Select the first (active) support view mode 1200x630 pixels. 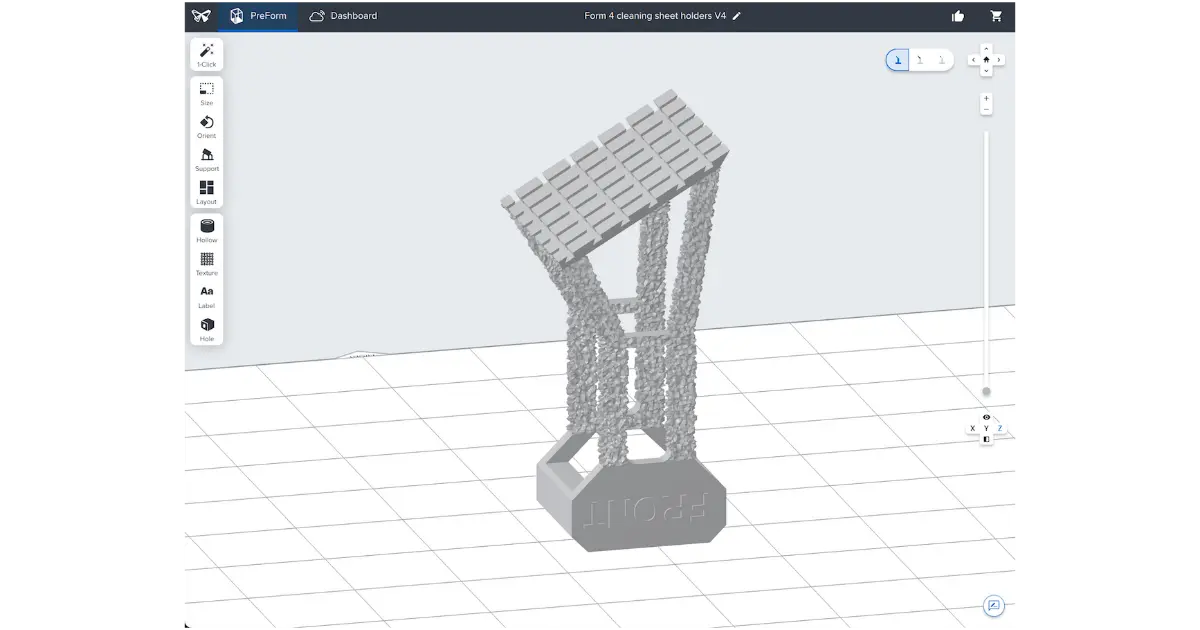[898, 60]
